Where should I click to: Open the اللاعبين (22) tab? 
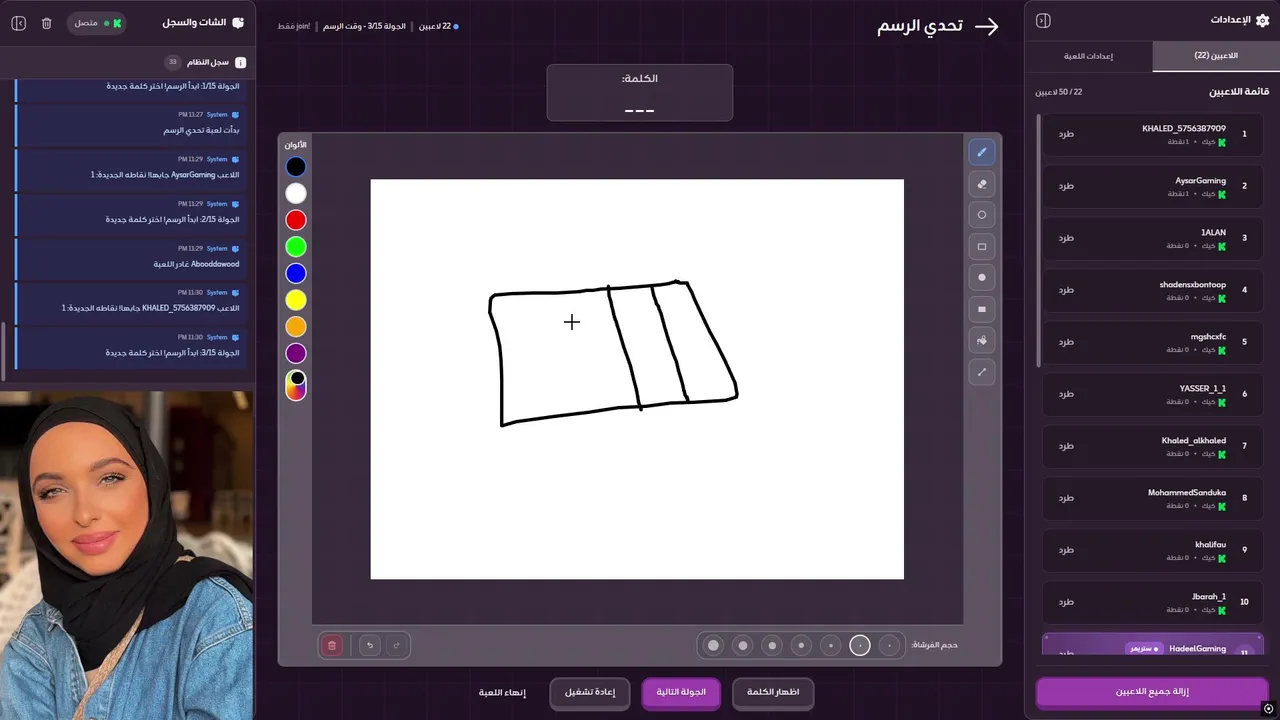tap(1216, 56)
